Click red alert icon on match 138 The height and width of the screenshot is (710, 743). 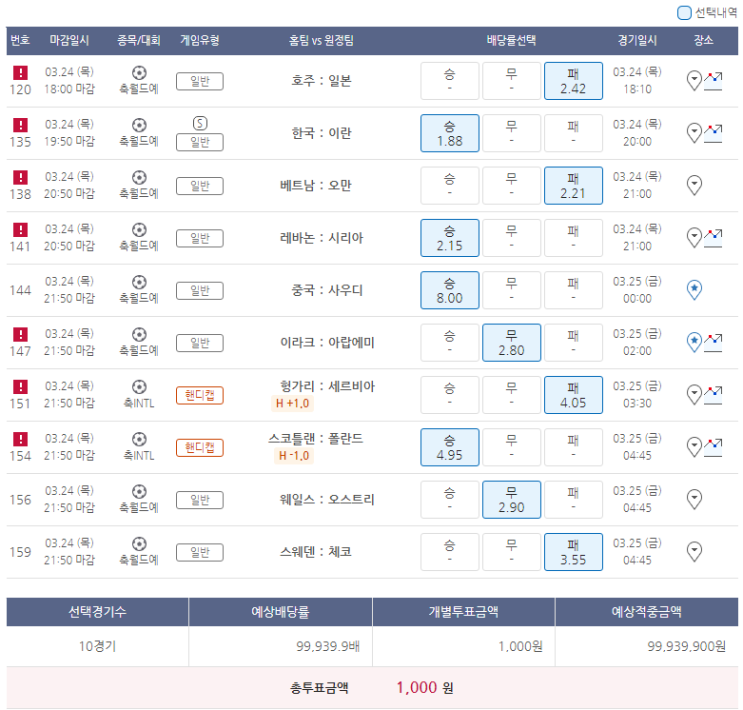click(x=20, y=177)
